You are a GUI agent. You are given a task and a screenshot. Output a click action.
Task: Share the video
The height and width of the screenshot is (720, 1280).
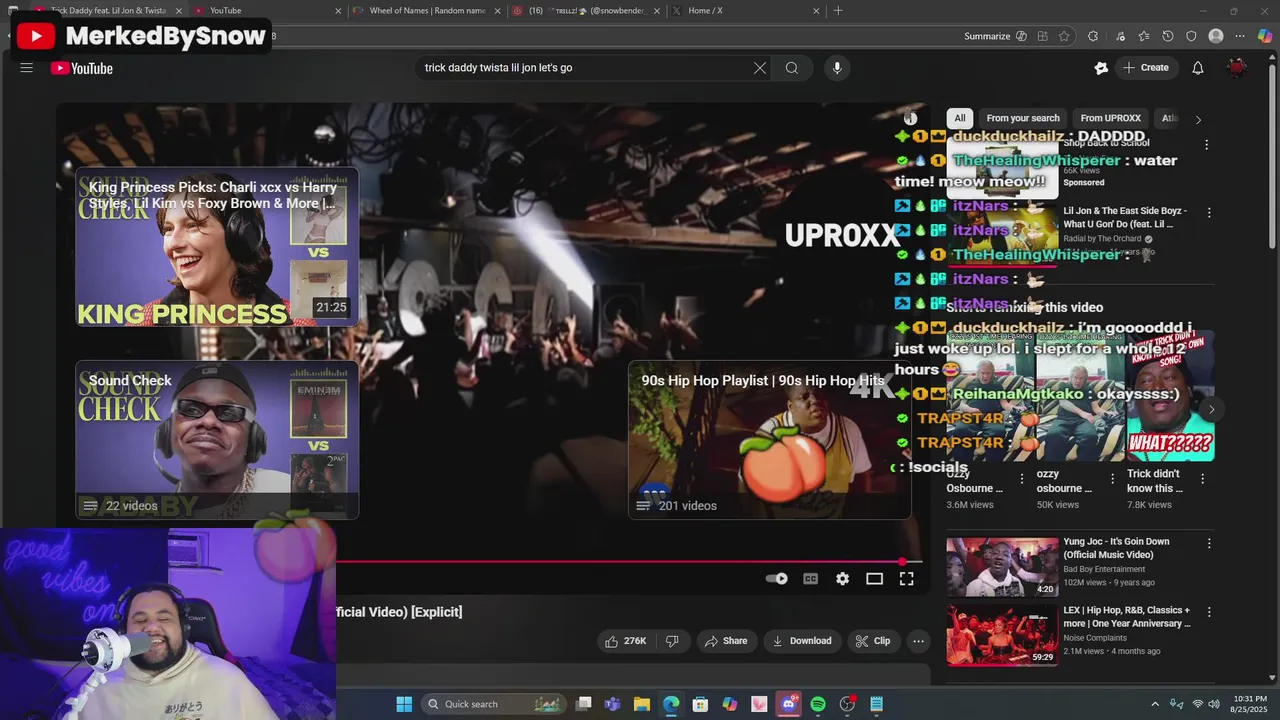coord(726,641)
